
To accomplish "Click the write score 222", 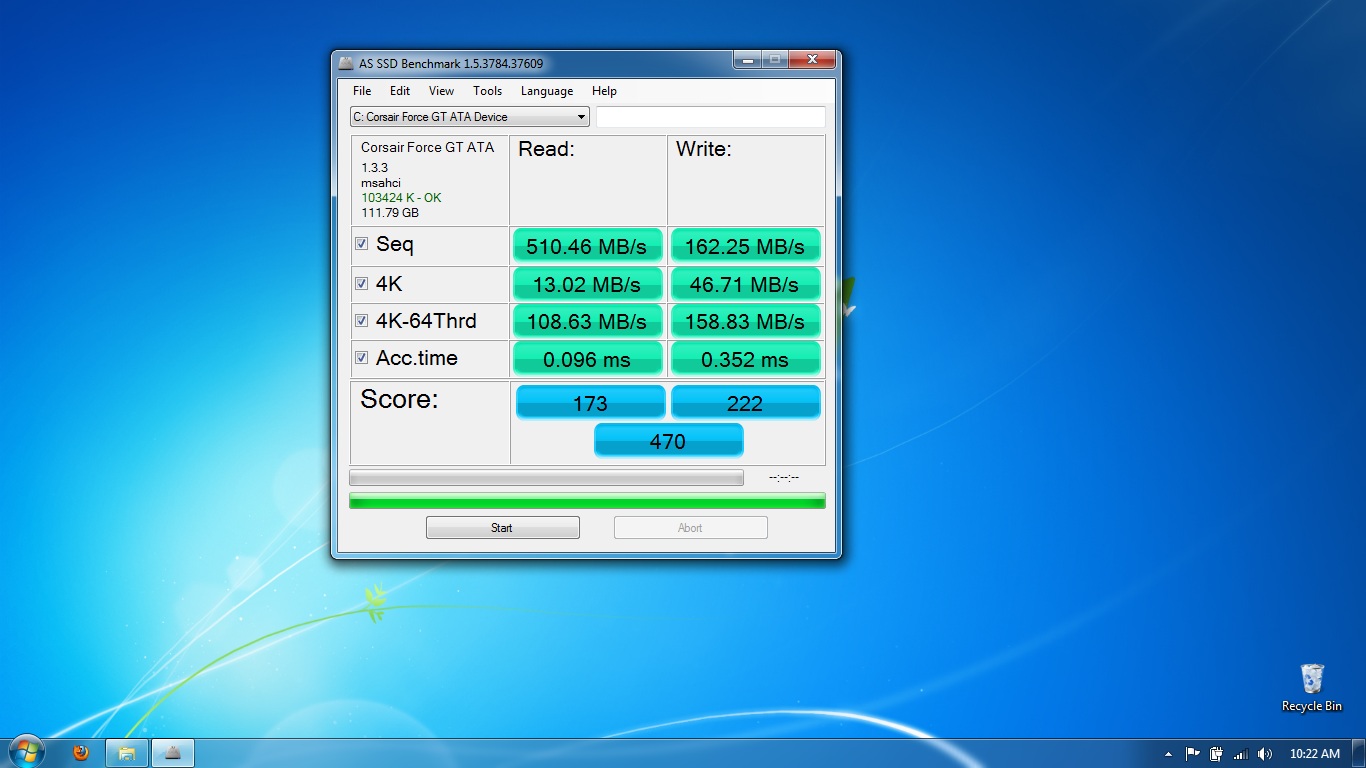I will pos(745,403).
